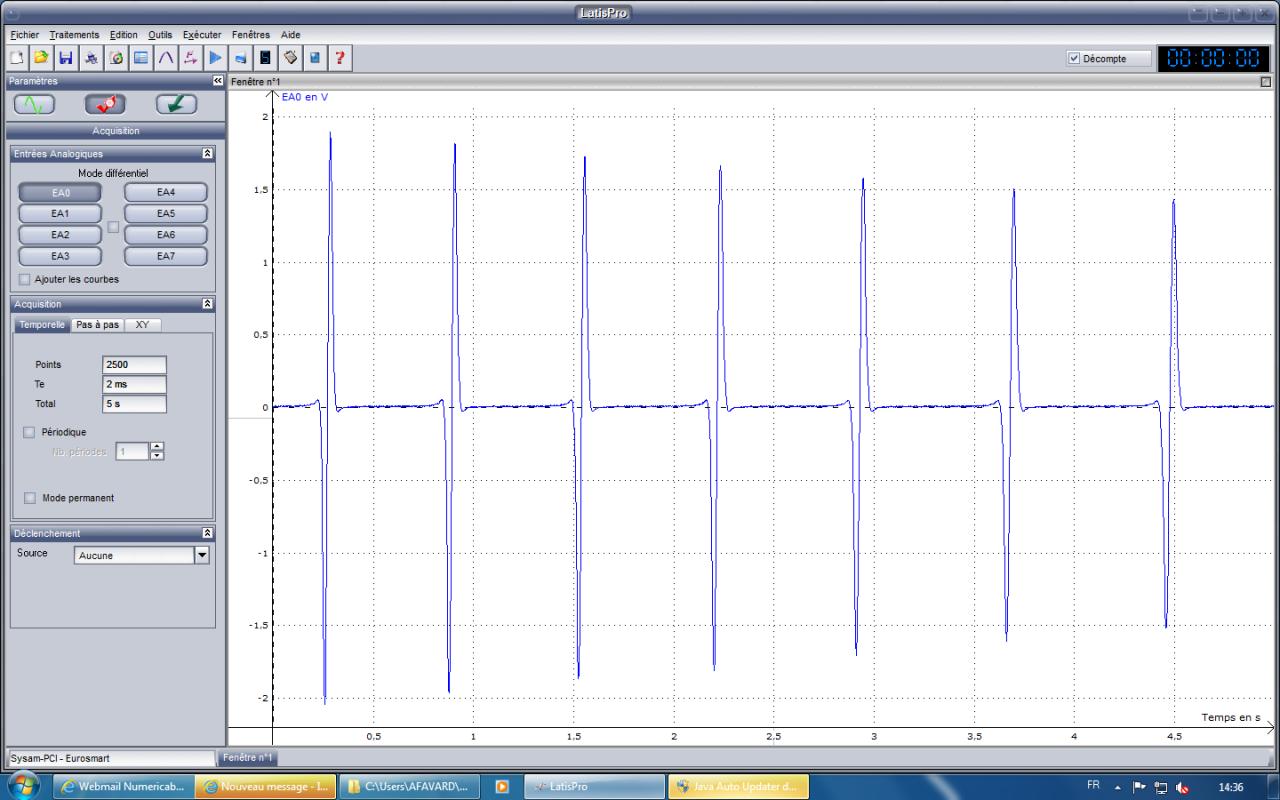Open the Windows Start menu

click(22, 786)
